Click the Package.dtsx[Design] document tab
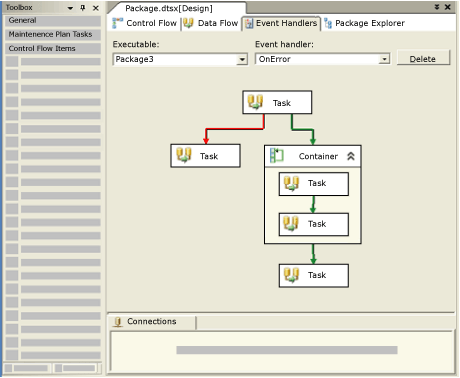Image resolution: width=460 pixels, height=378 pixels. click(x=169, y=8)
